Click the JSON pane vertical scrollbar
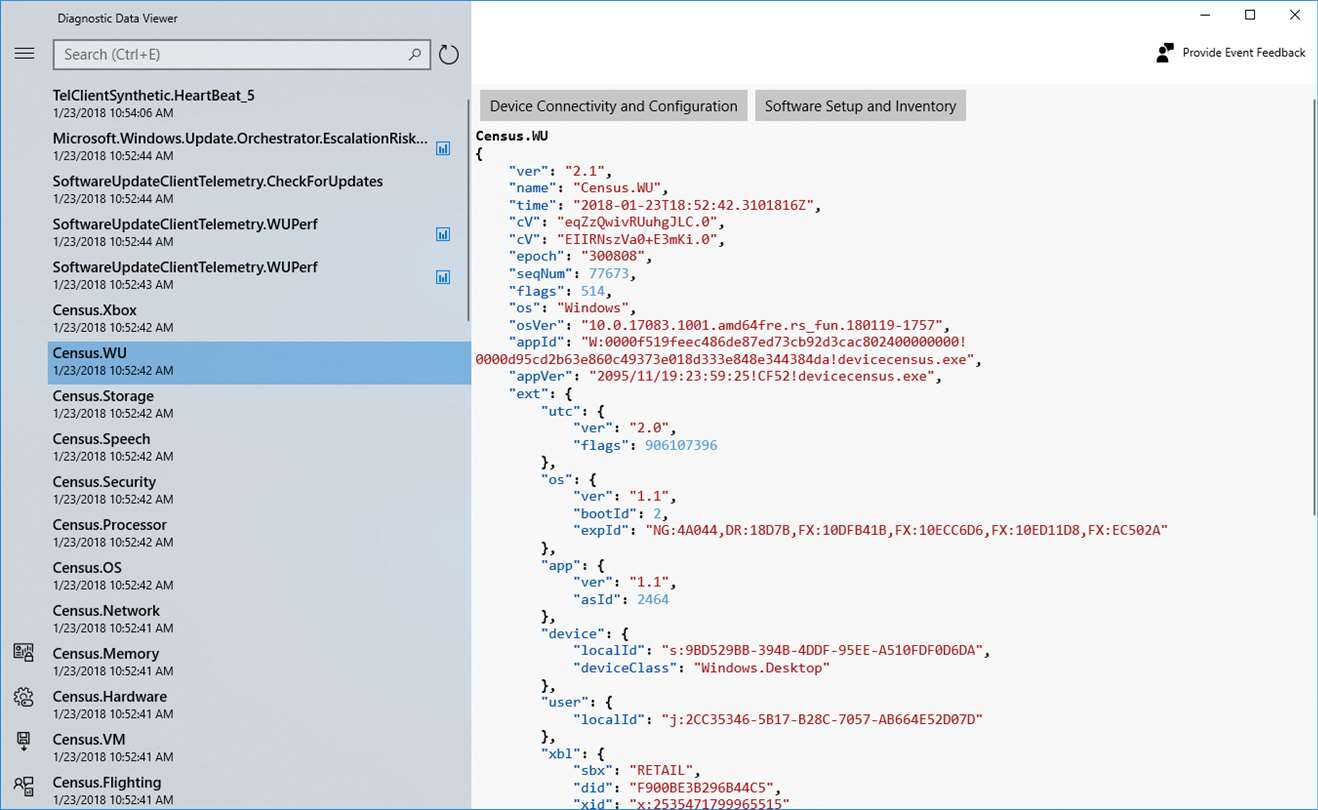Screen dimensions: 1318x810 point(1313,307)
